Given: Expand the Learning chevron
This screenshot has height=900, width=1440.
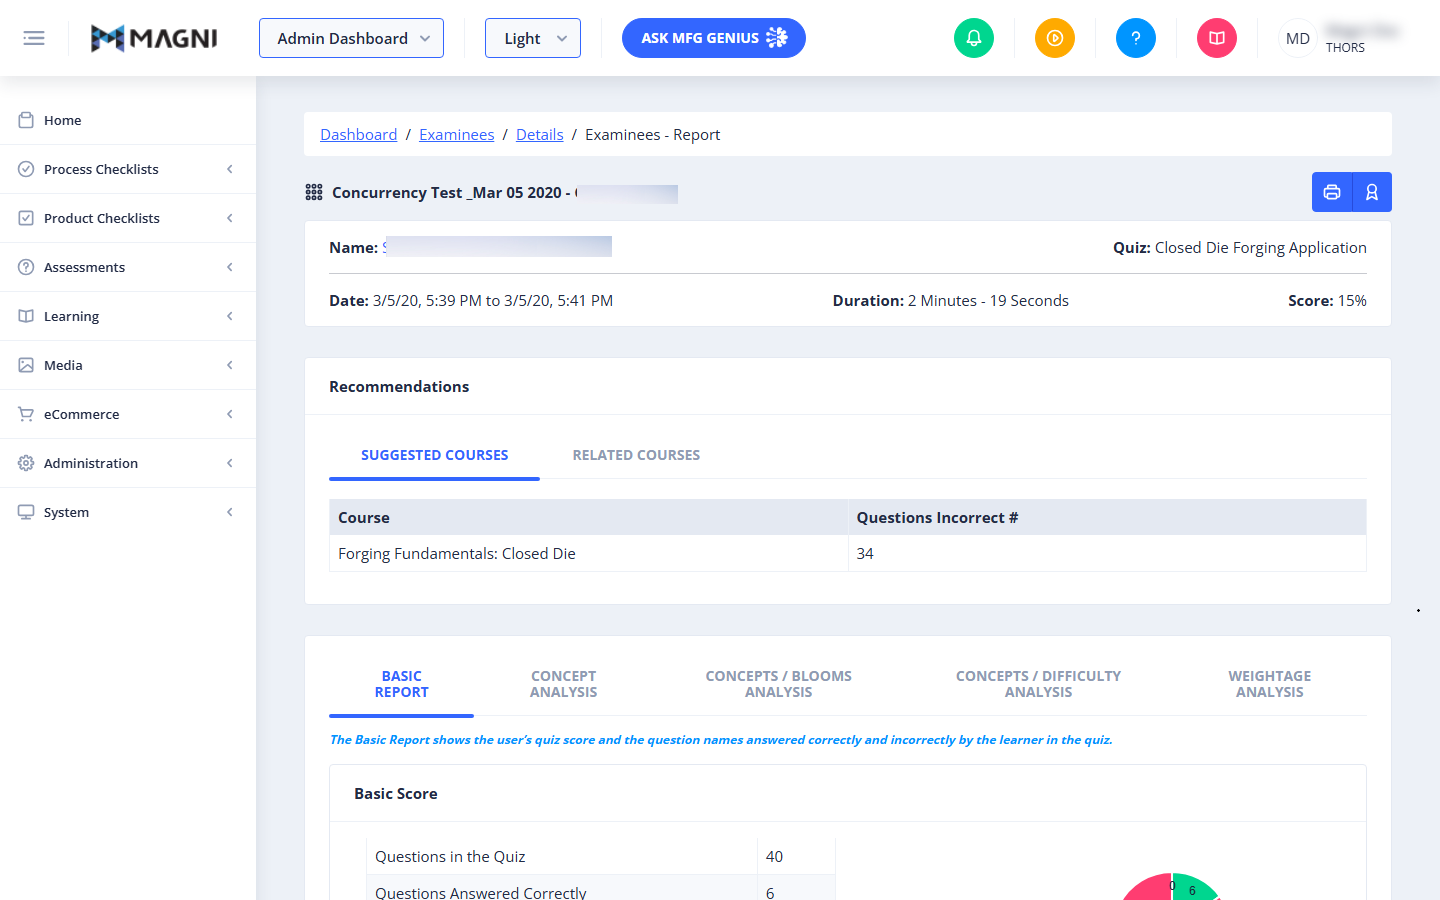Looking at the screenshot, I should coord(230,316).
